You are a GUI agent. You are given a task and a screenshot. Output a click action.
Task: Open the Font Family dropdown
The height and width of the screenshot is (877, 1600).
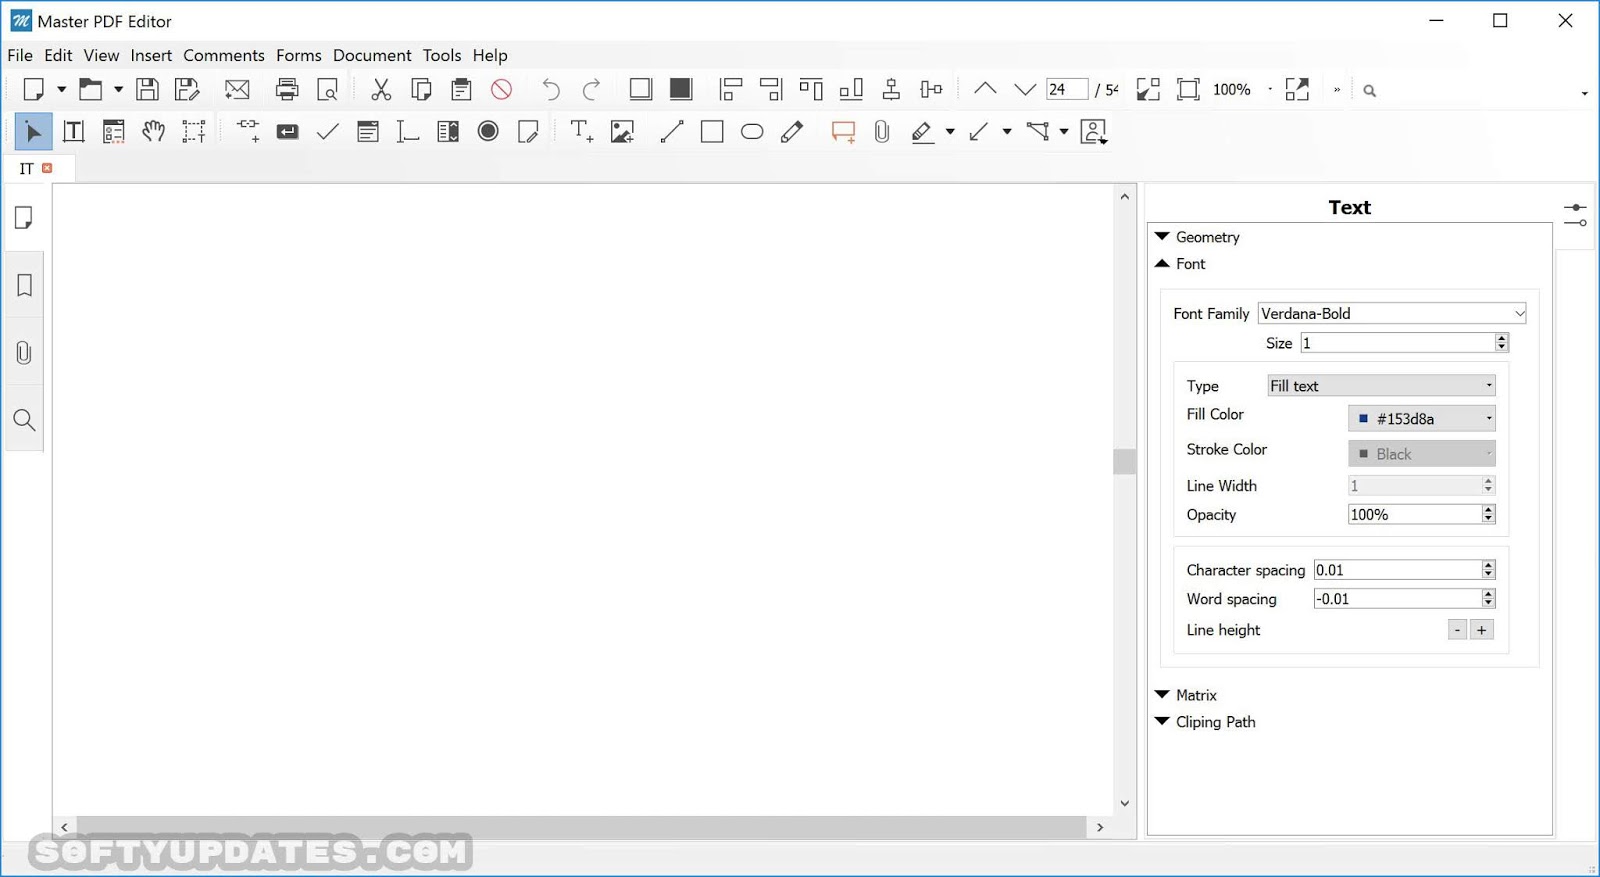click(1392, 313)
